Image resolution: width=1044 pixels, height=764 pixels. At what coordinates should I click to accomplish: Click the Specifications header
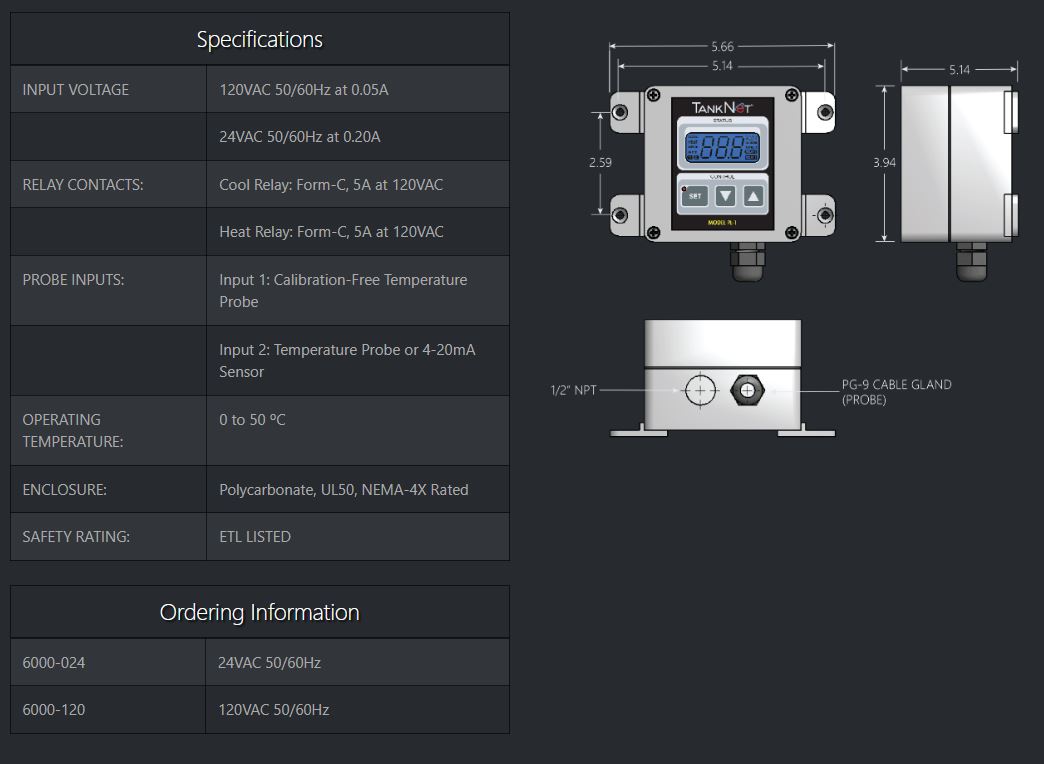coord(259,38)
